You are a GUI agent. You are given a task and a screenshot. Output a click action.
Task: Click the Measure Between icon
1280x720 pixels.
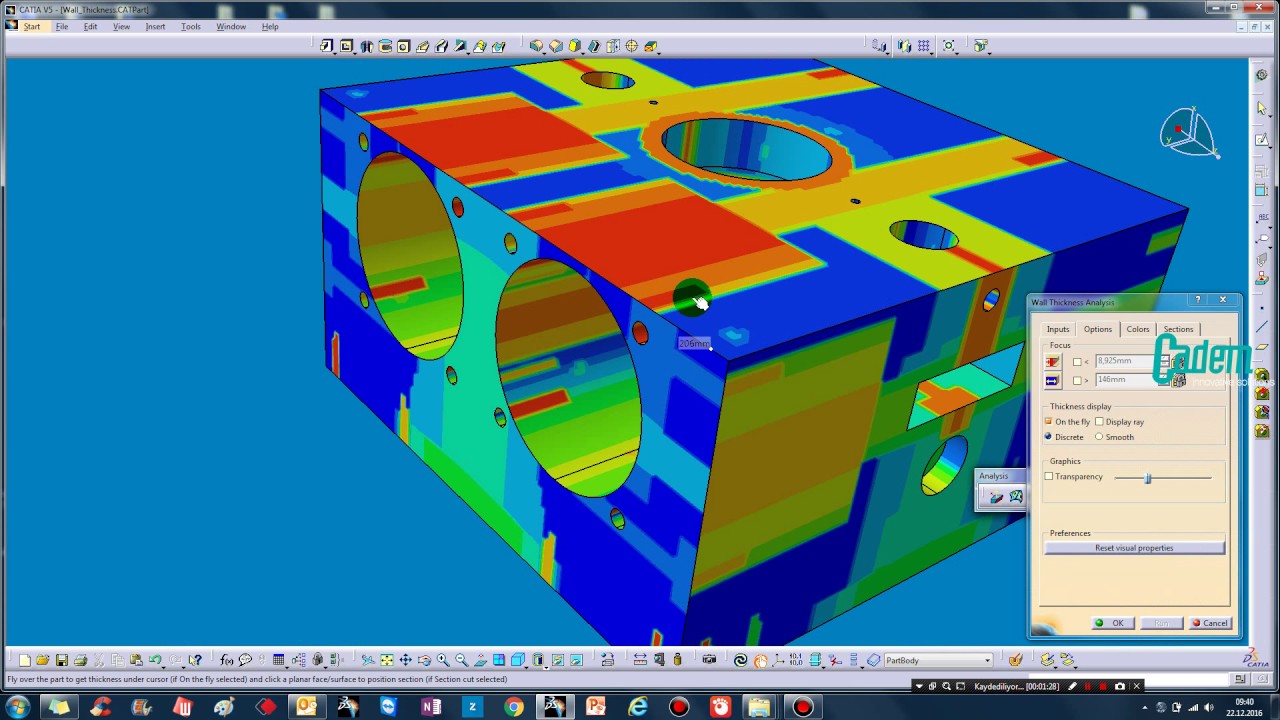(640, 660)
